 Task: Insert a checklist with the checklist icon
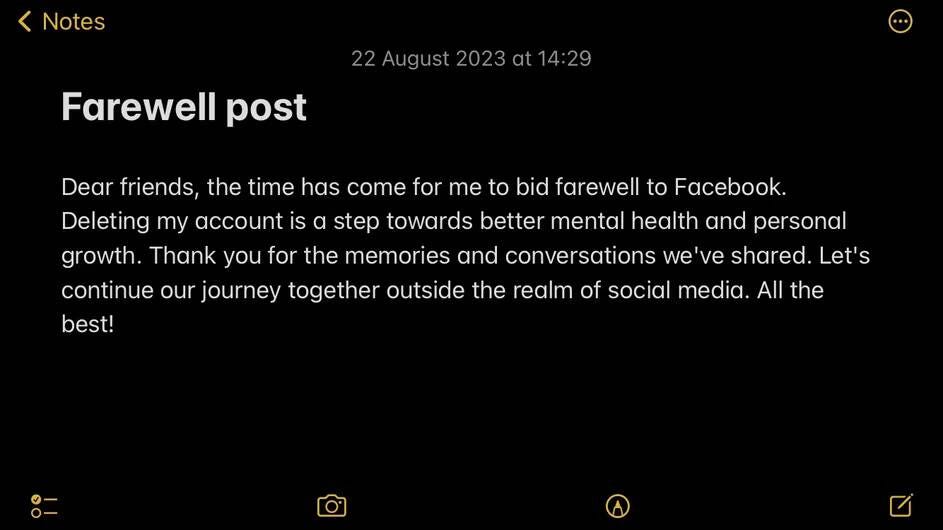(44, 506)
